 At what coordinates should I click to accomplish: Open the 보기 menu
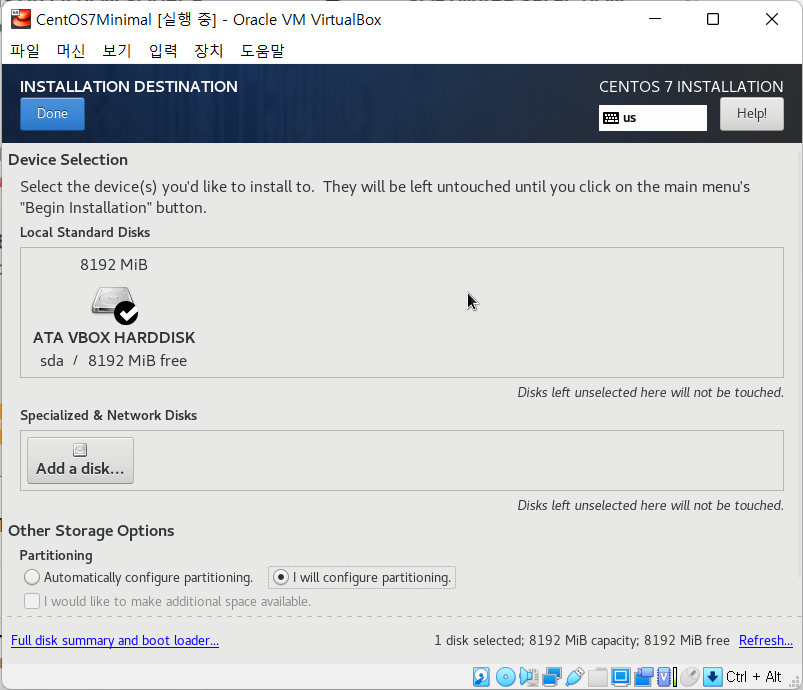[x=117, y=50]
